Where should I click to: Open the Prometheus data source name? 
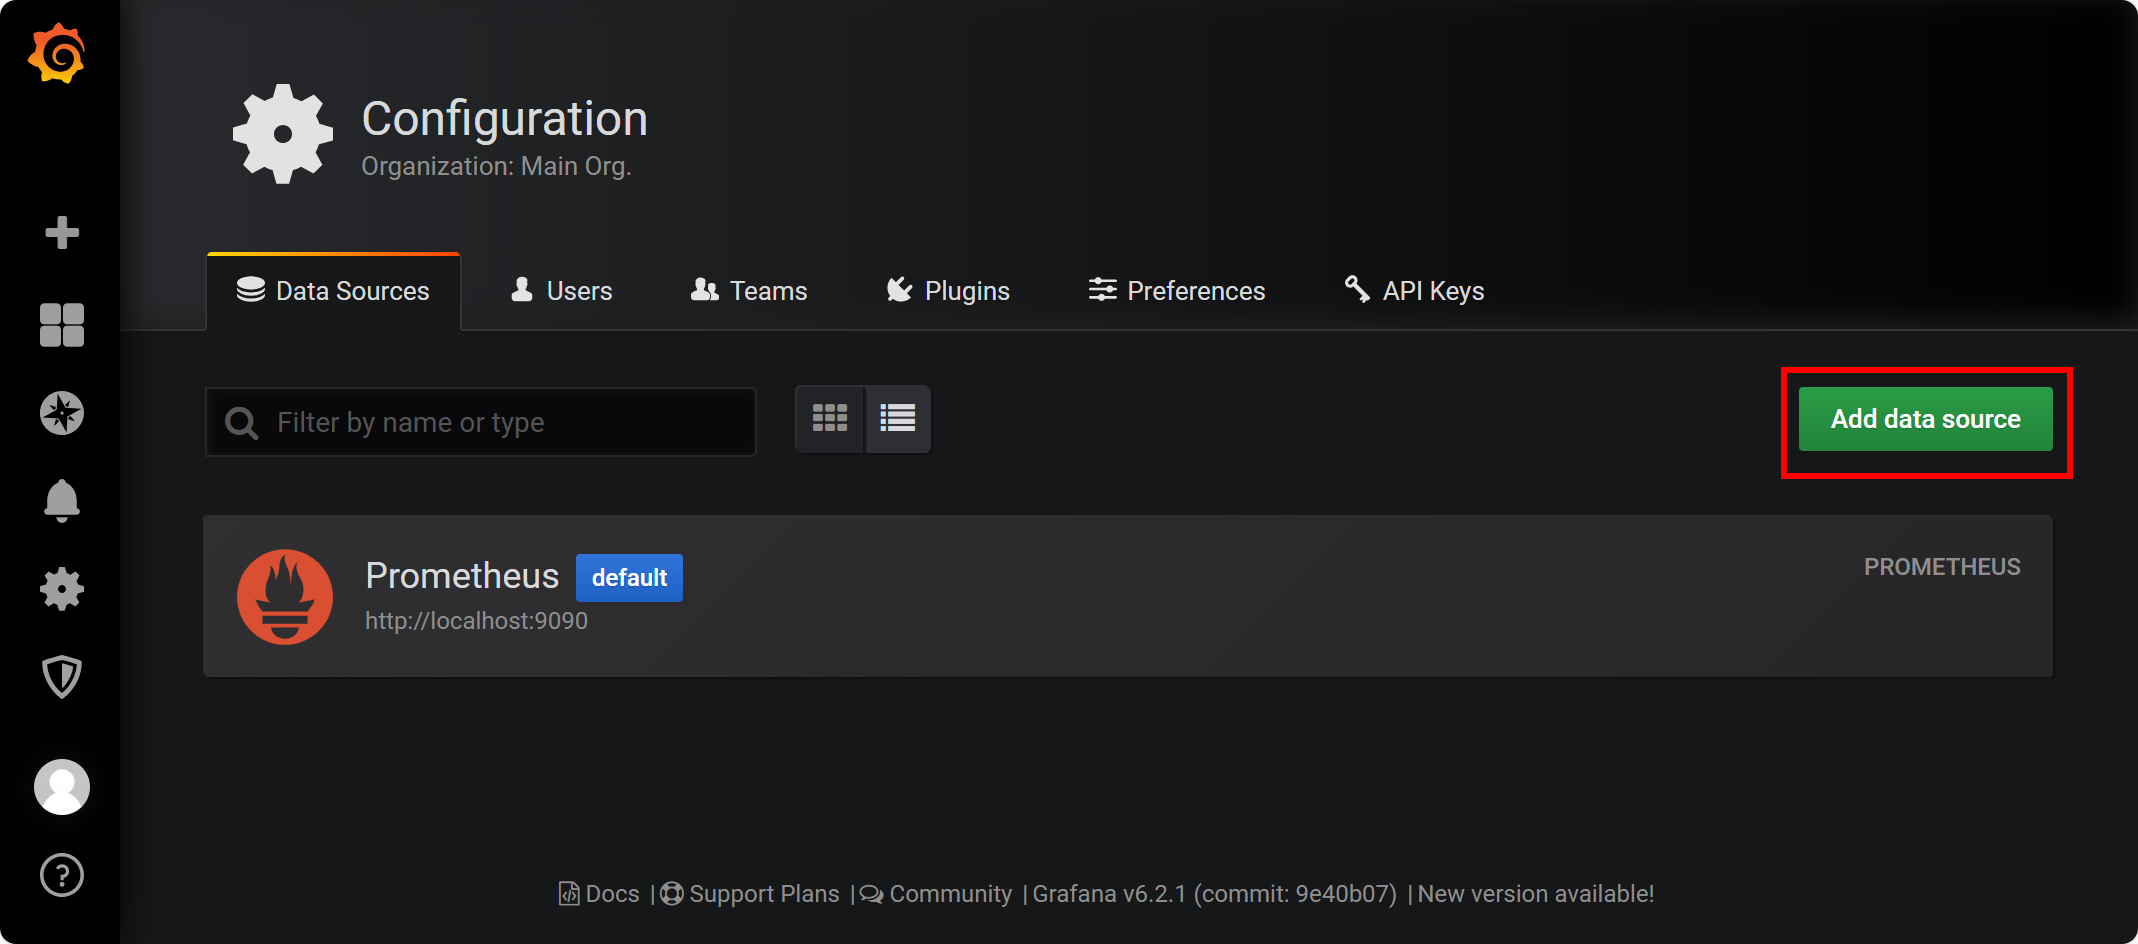(x=462, y=576)
